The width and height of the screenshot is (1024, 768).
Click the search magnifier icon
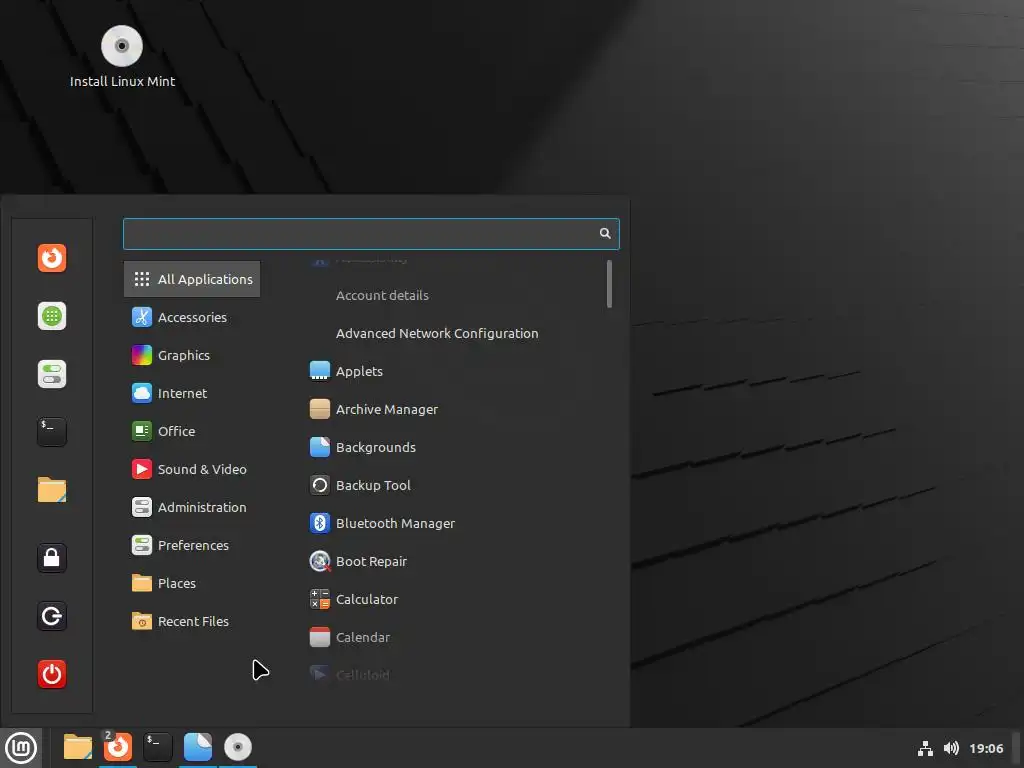[x=605, y=233]
